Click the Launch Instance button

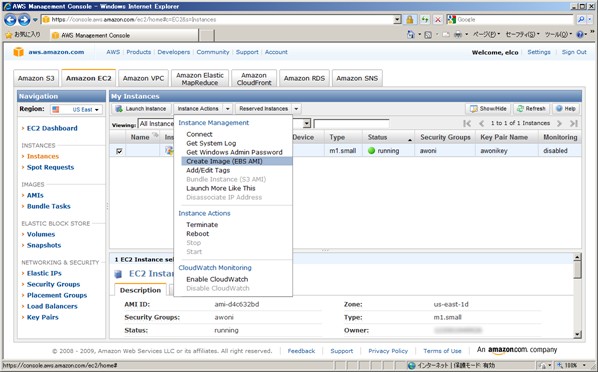(x=141, y=109)
